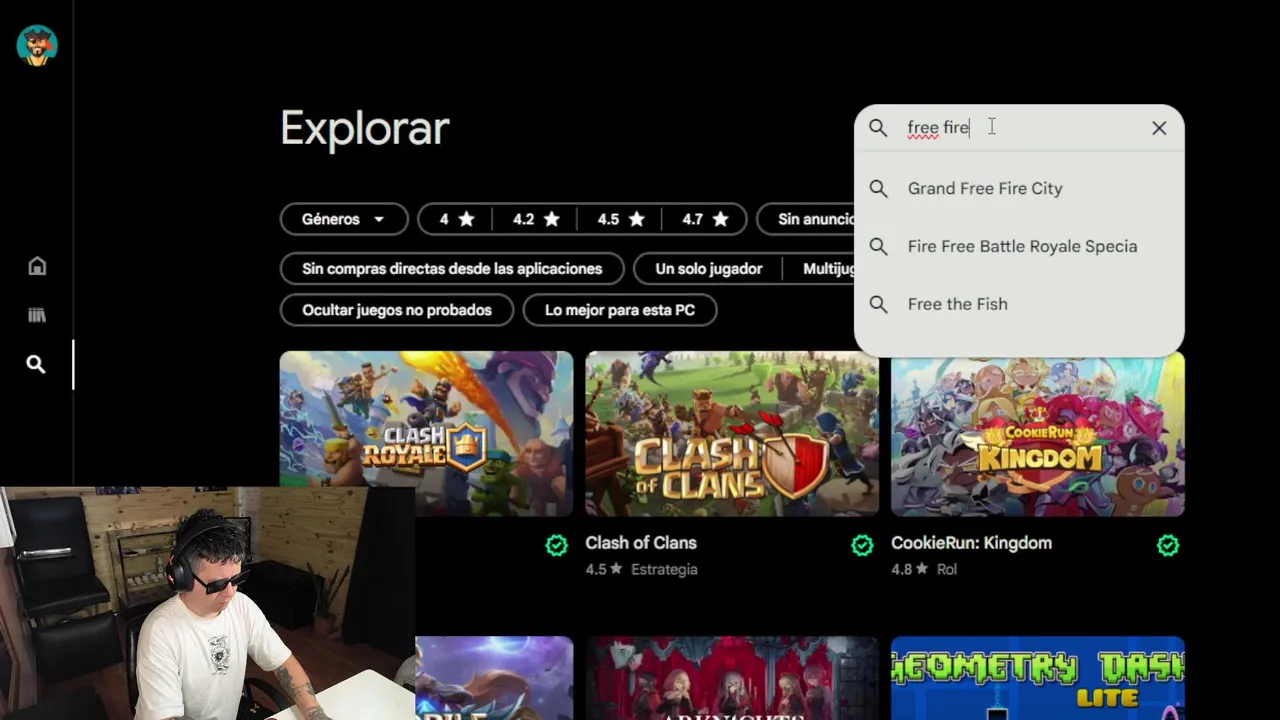Click the Rol genre text
Screen dimensions: 1280x720
[947, 569]
